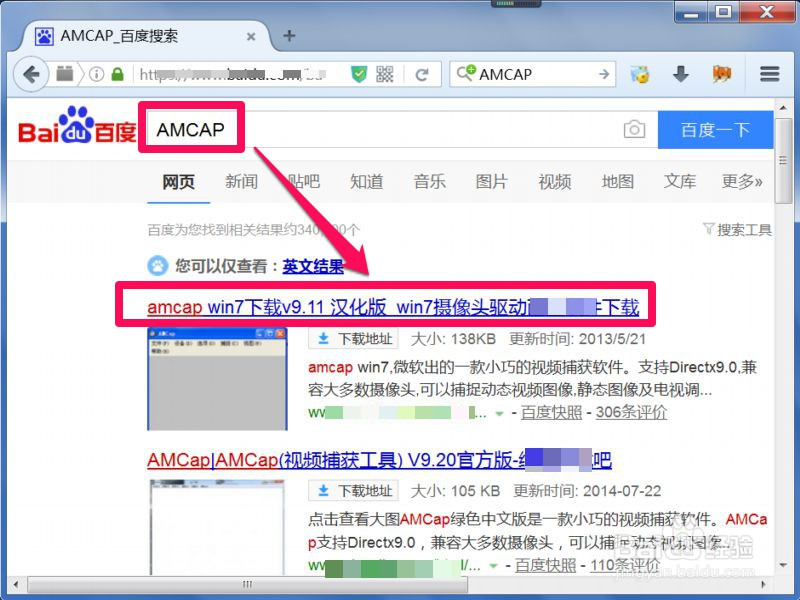
Task: Click 下载地址 button in first result
Action: [353, 339]
